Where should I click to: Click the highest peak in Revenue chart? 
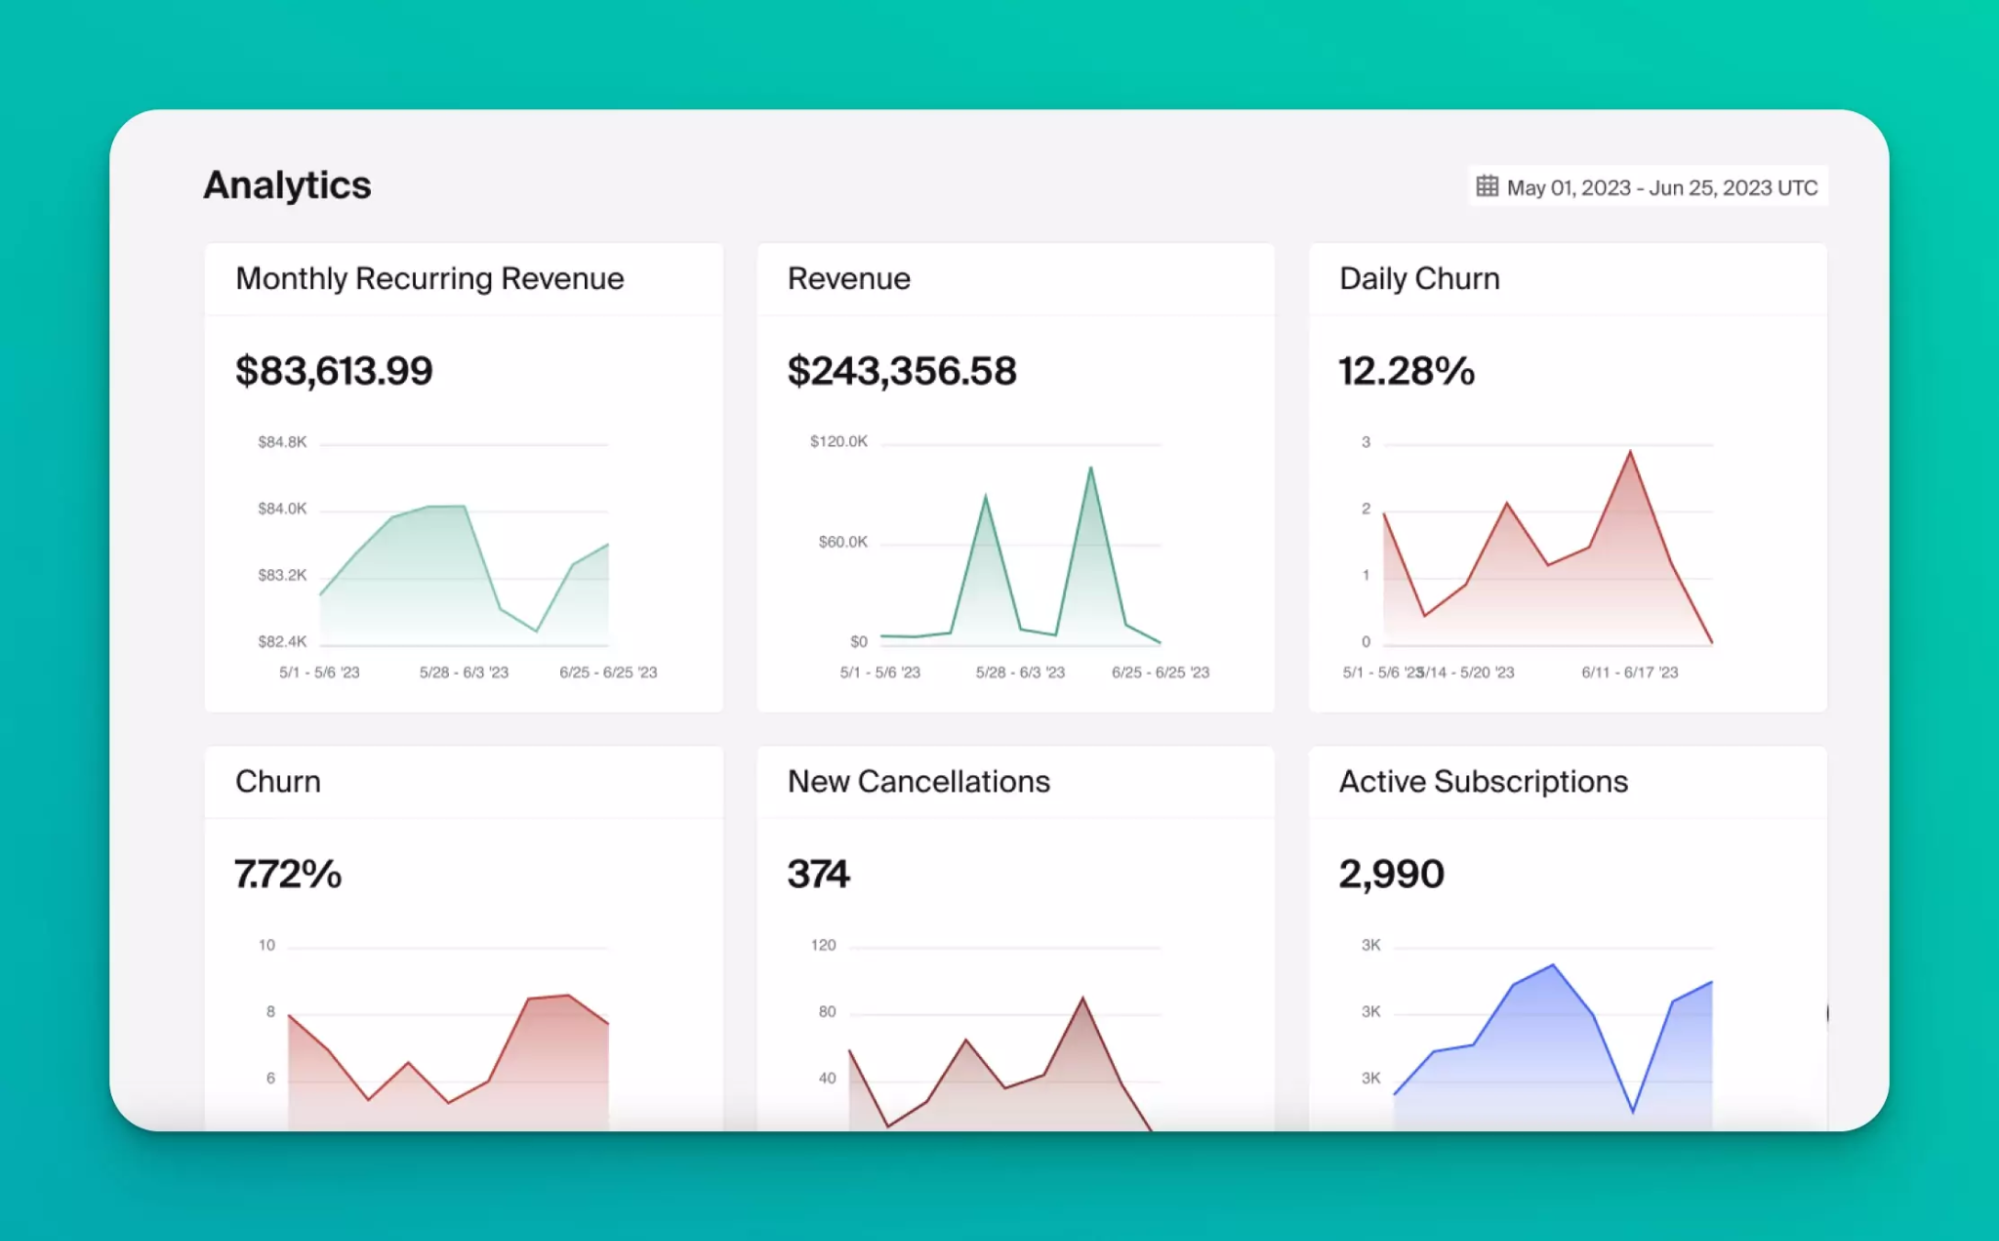click(1090, 468)
